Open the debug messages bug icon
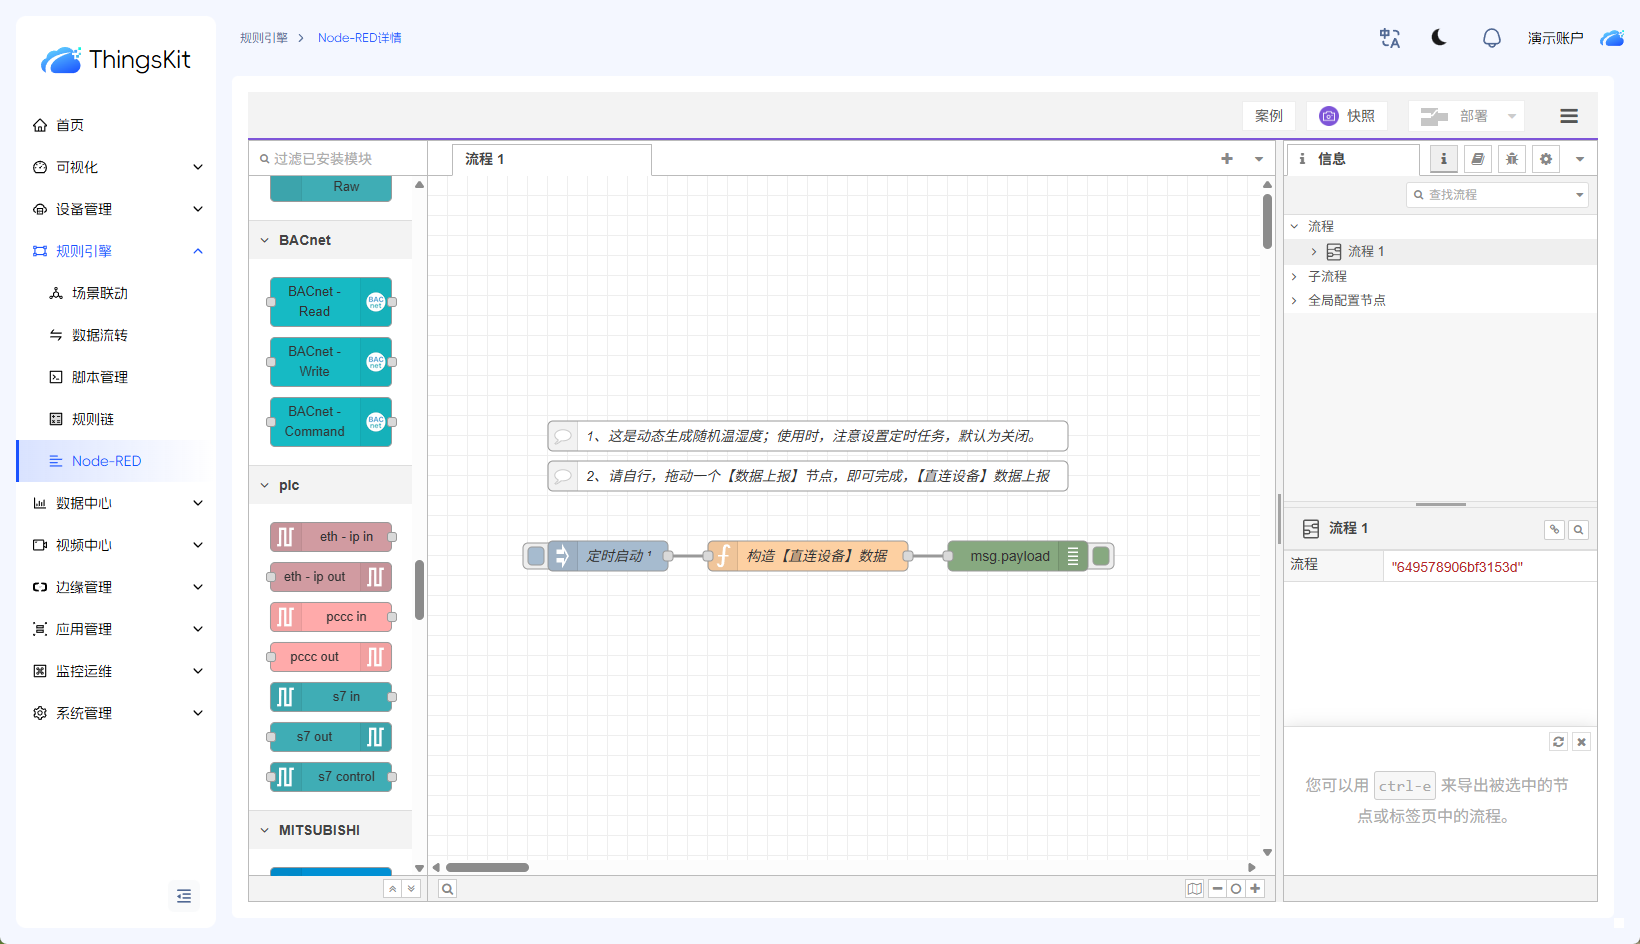Screen dimensions: 1640x944 click(1511, 159)
